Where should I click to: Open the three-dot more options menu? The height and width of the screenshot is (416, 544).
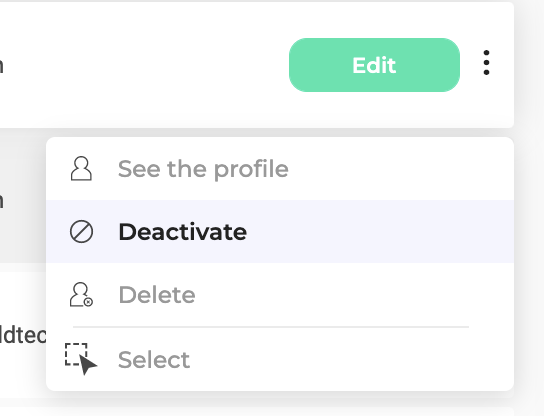pos(486,62)
